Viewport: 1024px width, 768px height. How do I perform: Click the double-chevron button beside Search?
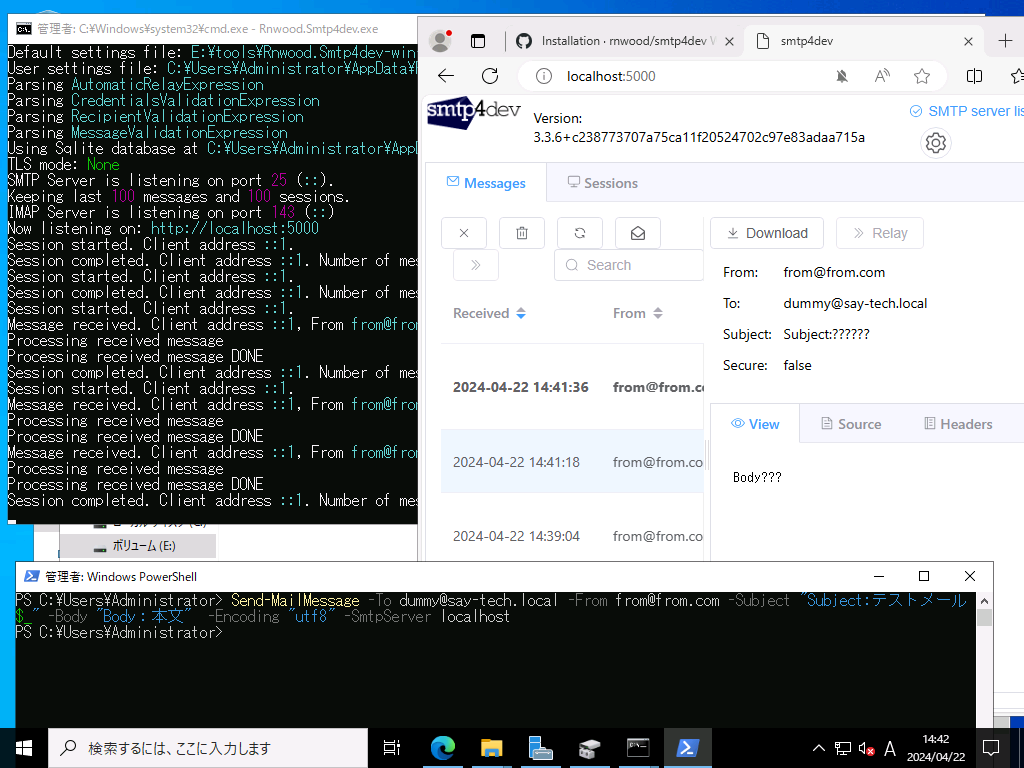pos(476,265)
